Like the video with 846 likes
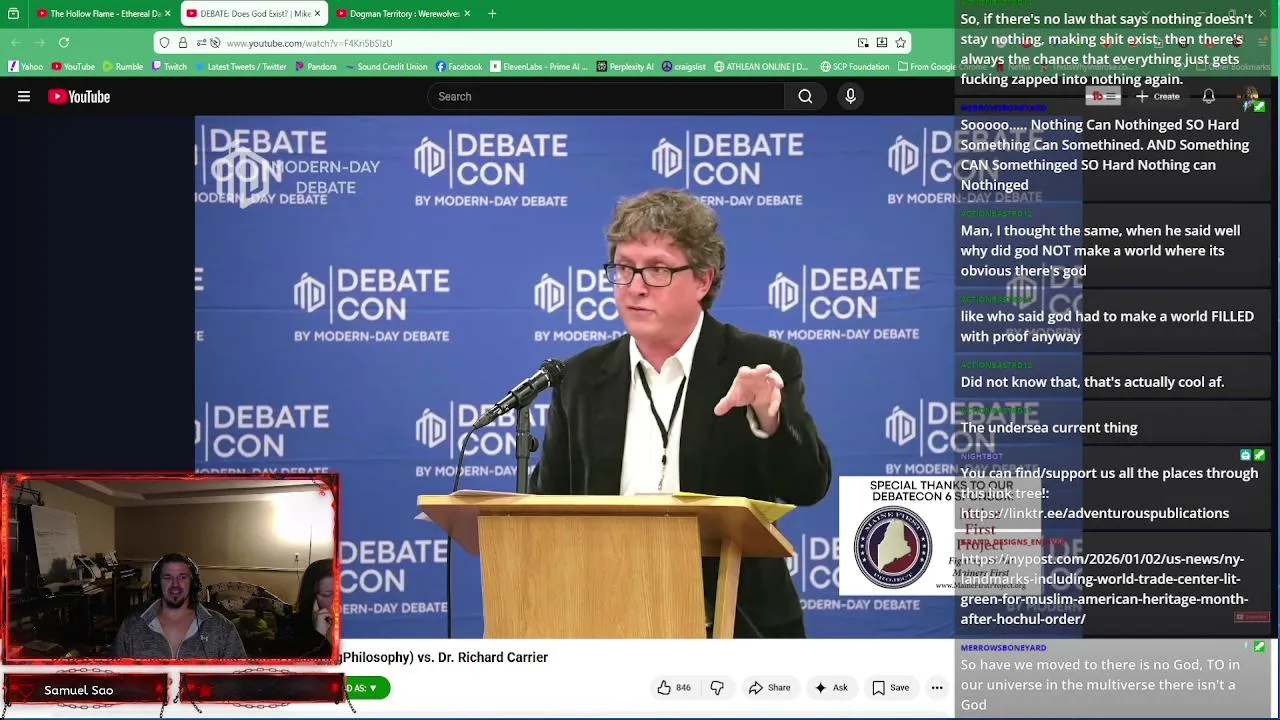Screen dimensions: 1280x720 pos(674,688)
